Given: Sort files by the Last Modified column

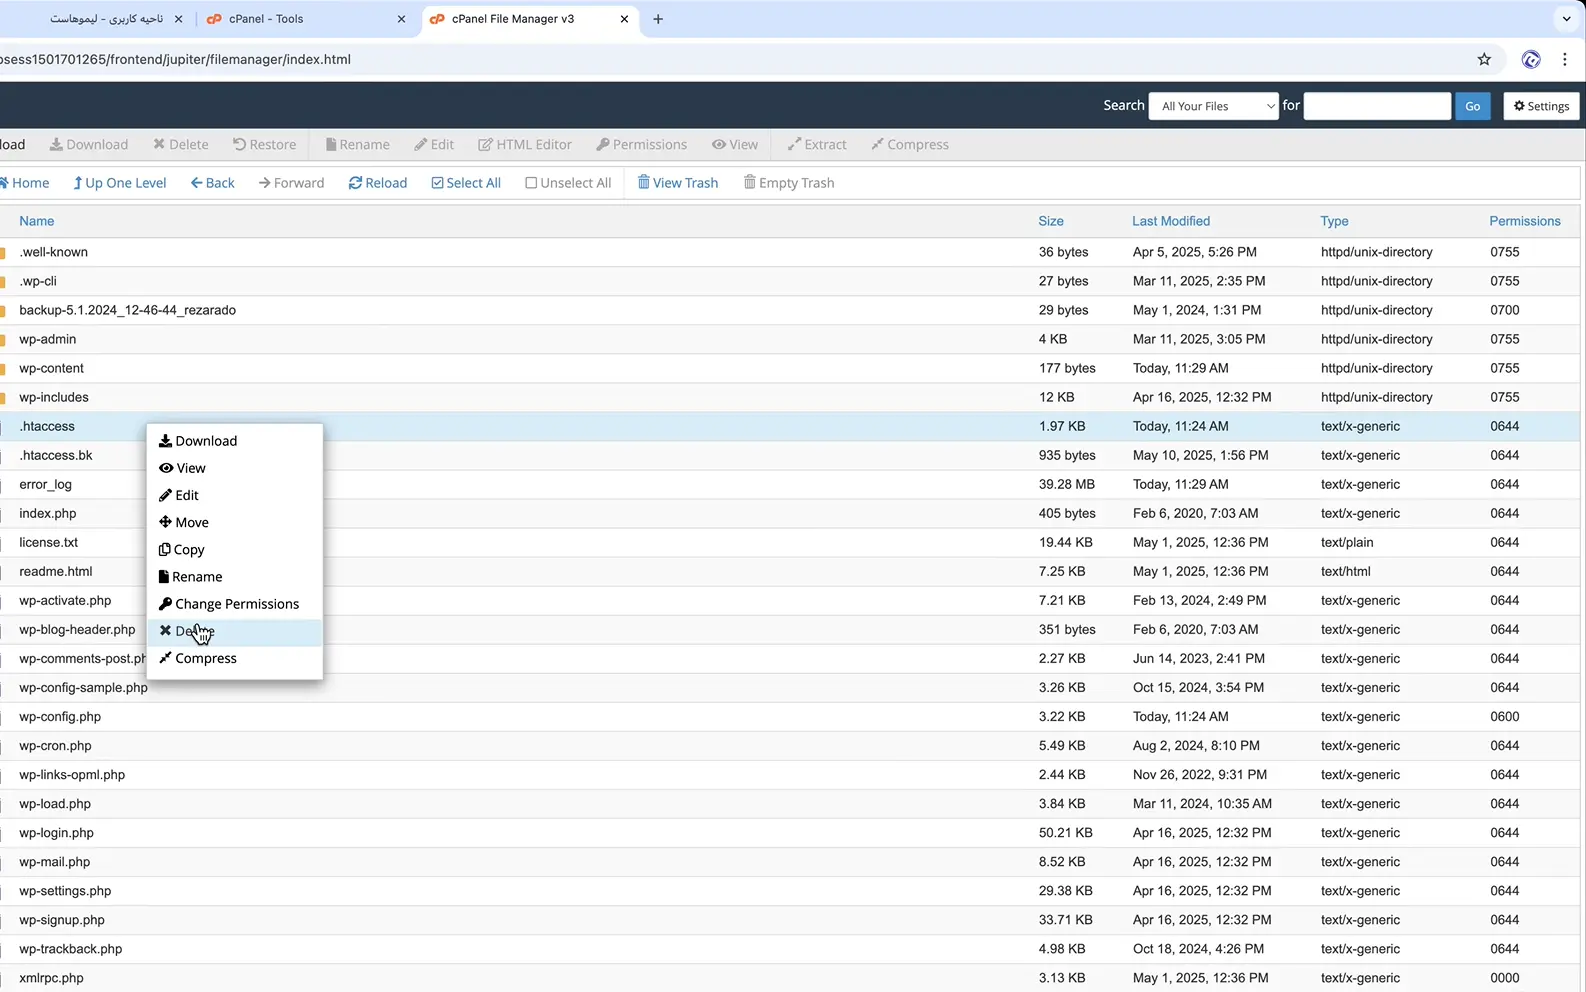Looking at the screenshot, I should 1170,221.
